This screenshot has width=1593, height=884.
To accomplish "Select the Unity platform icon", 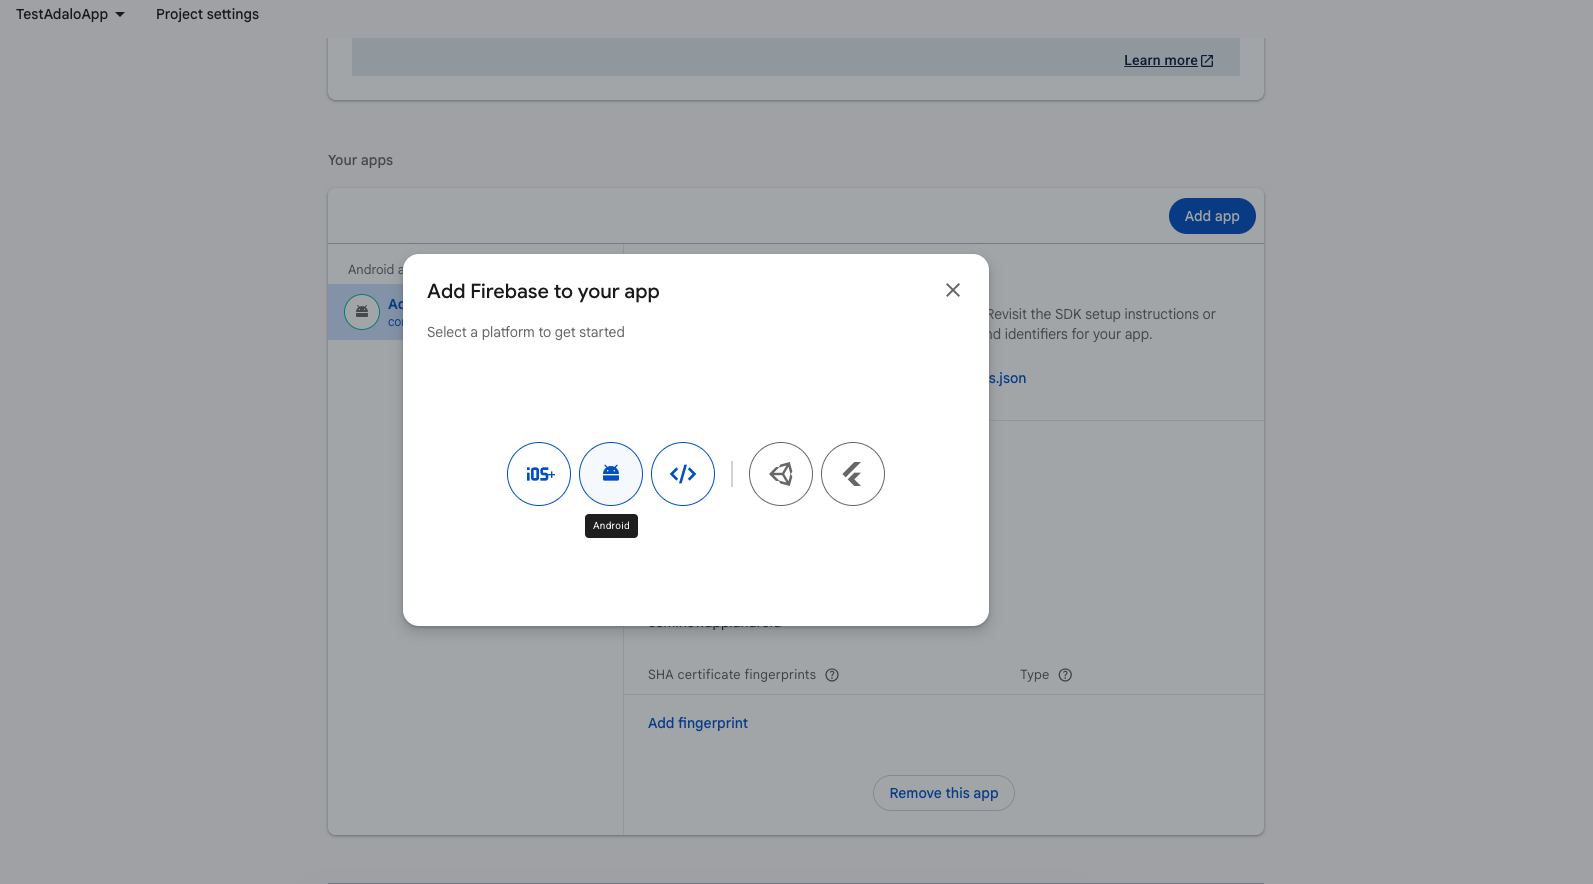I will coord(781,474).
